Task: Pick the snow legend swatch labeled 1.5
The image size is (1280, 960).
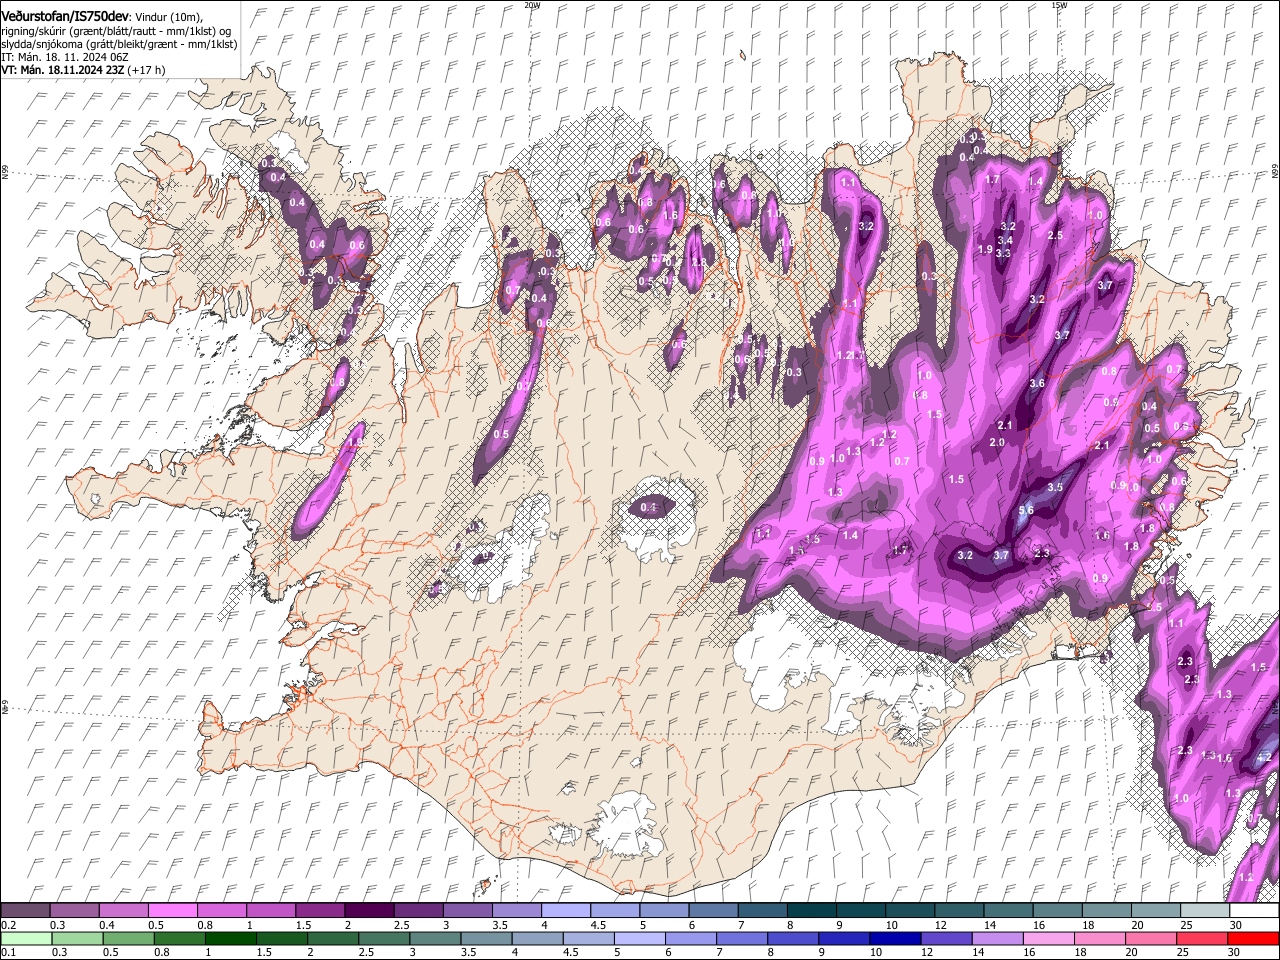Action: tap(319, 911)
